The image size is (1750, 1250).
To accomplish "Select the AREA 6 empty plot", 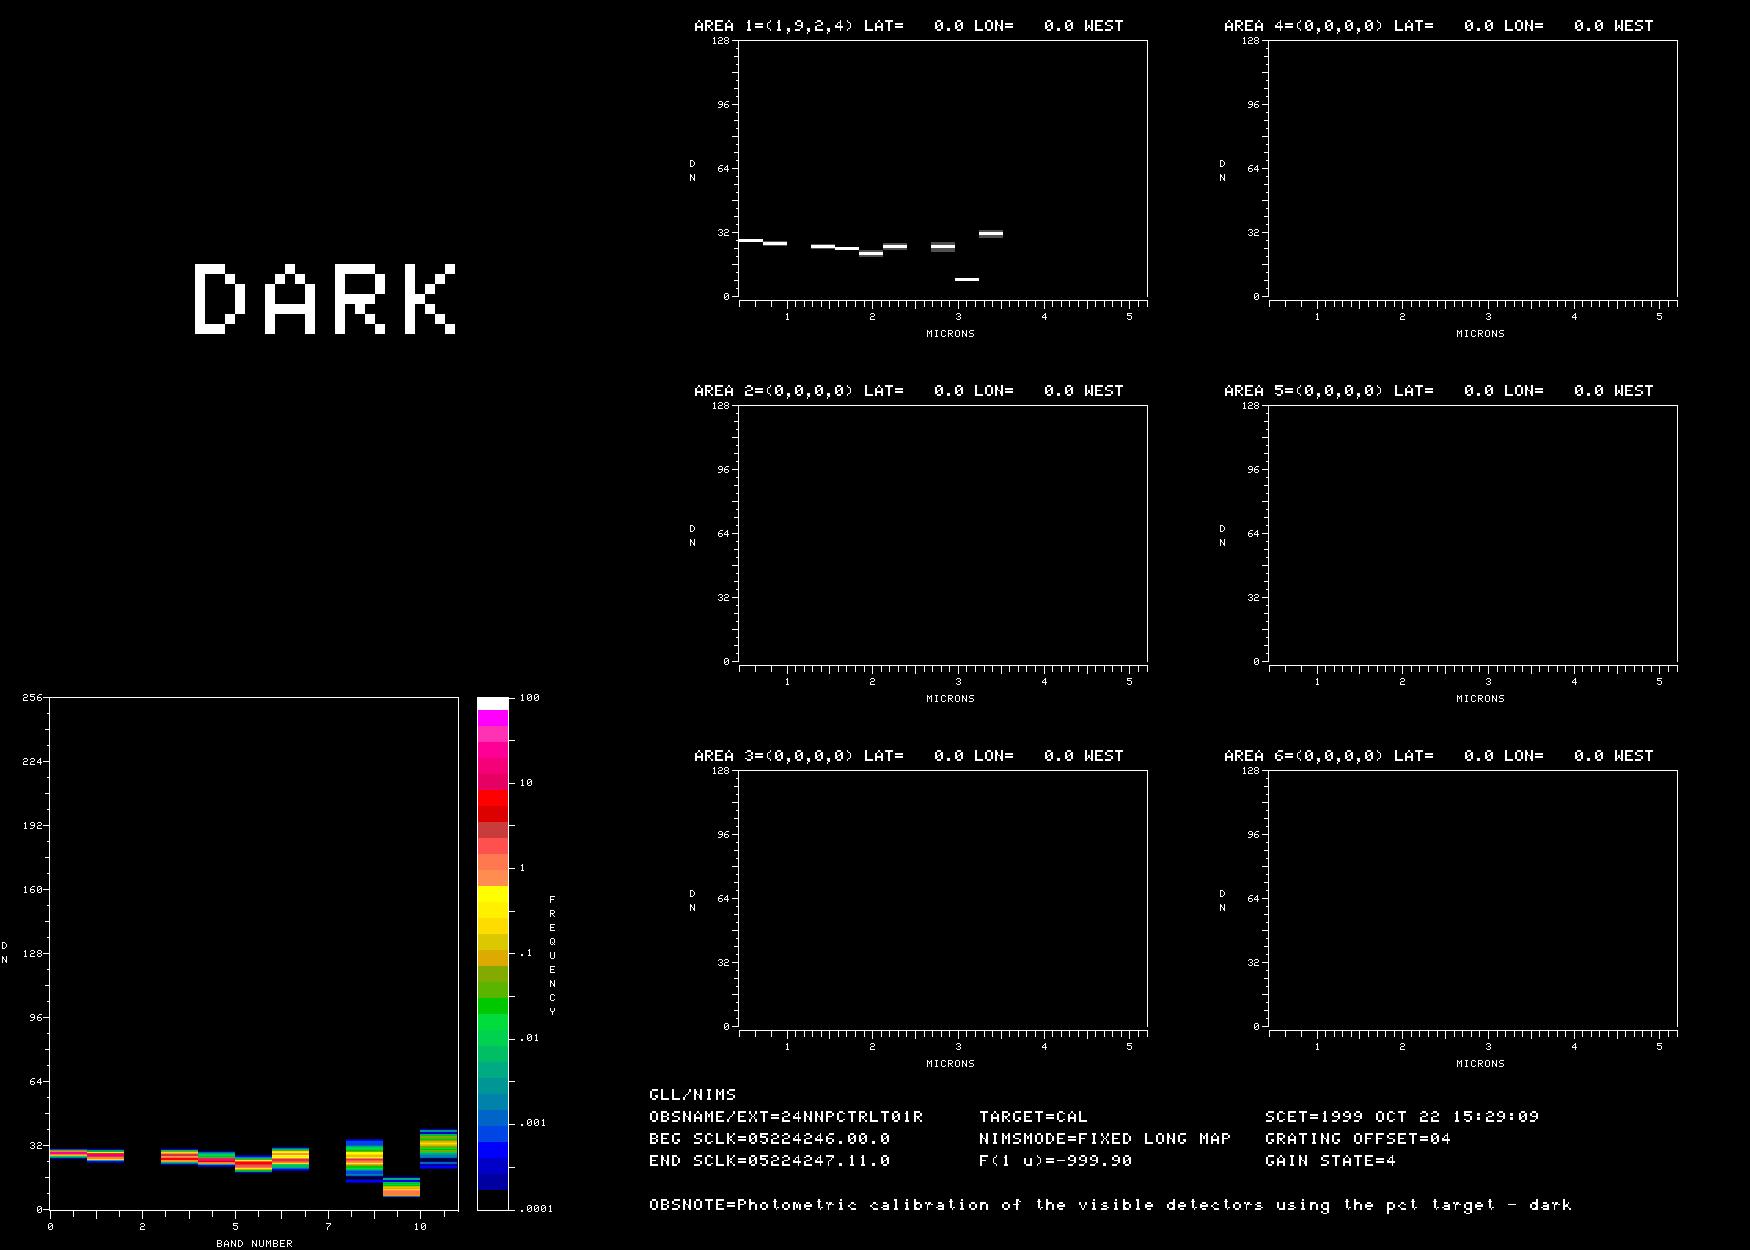I will pos(1473,899).
